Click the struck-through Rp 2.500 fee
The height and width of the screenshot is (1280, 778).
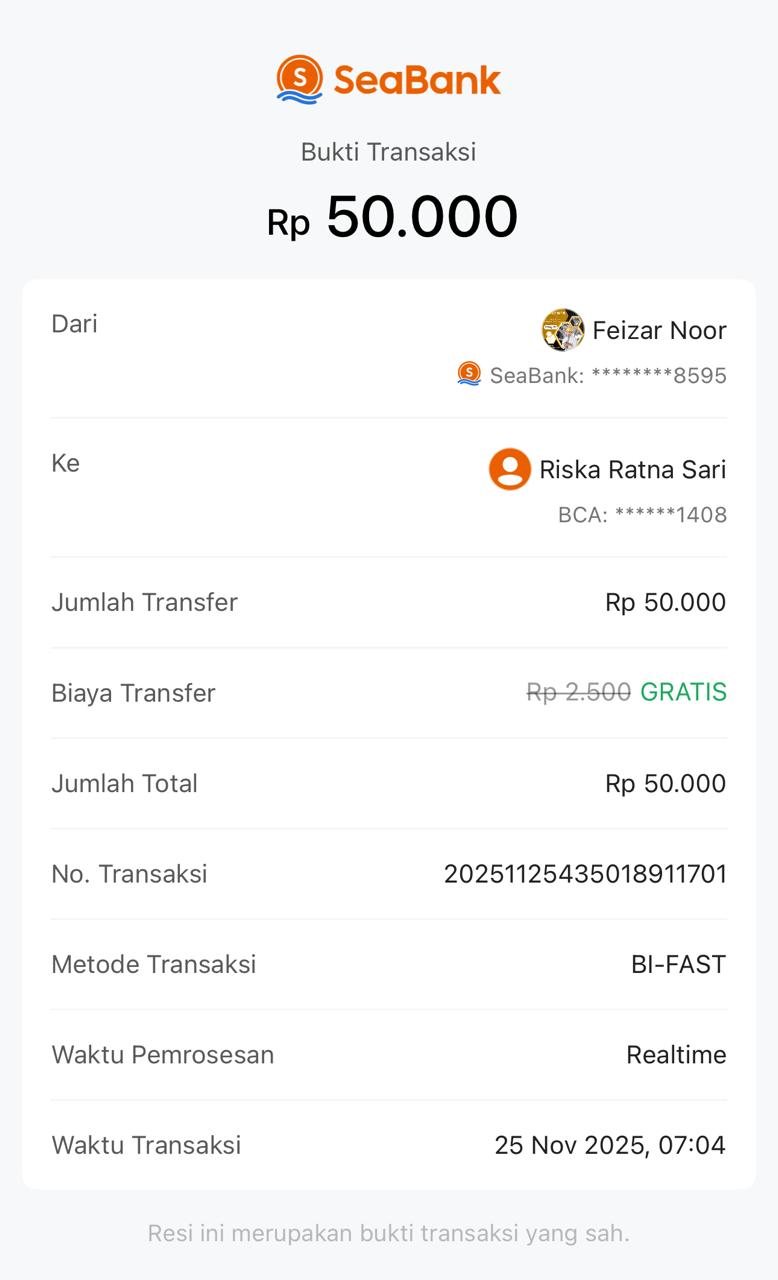pos(578,692)
